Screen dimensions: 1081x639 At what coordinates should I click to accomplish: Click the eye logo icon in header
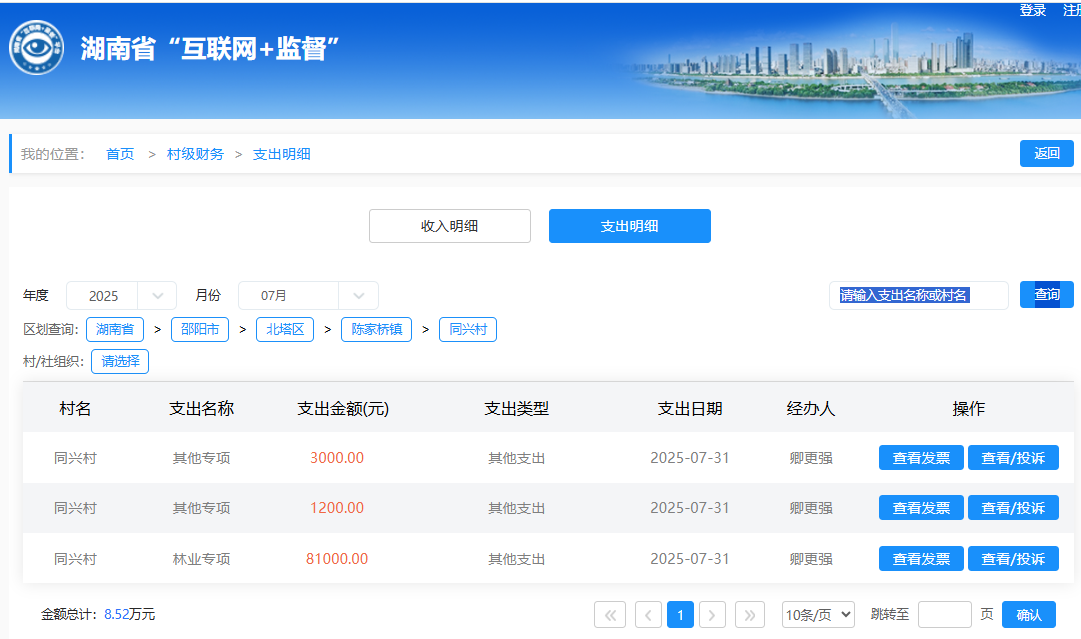click(x=37, y=48)
